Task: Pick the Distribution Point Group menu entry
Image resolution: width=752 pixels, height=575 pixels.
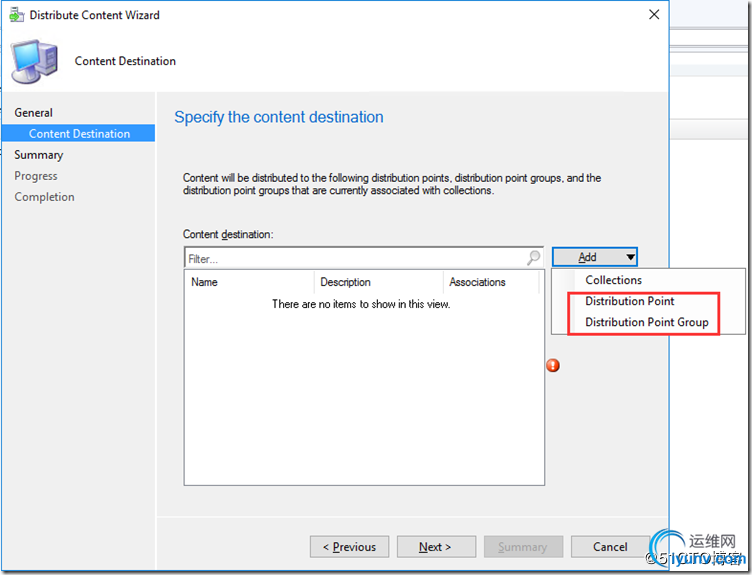Action: 646,322
